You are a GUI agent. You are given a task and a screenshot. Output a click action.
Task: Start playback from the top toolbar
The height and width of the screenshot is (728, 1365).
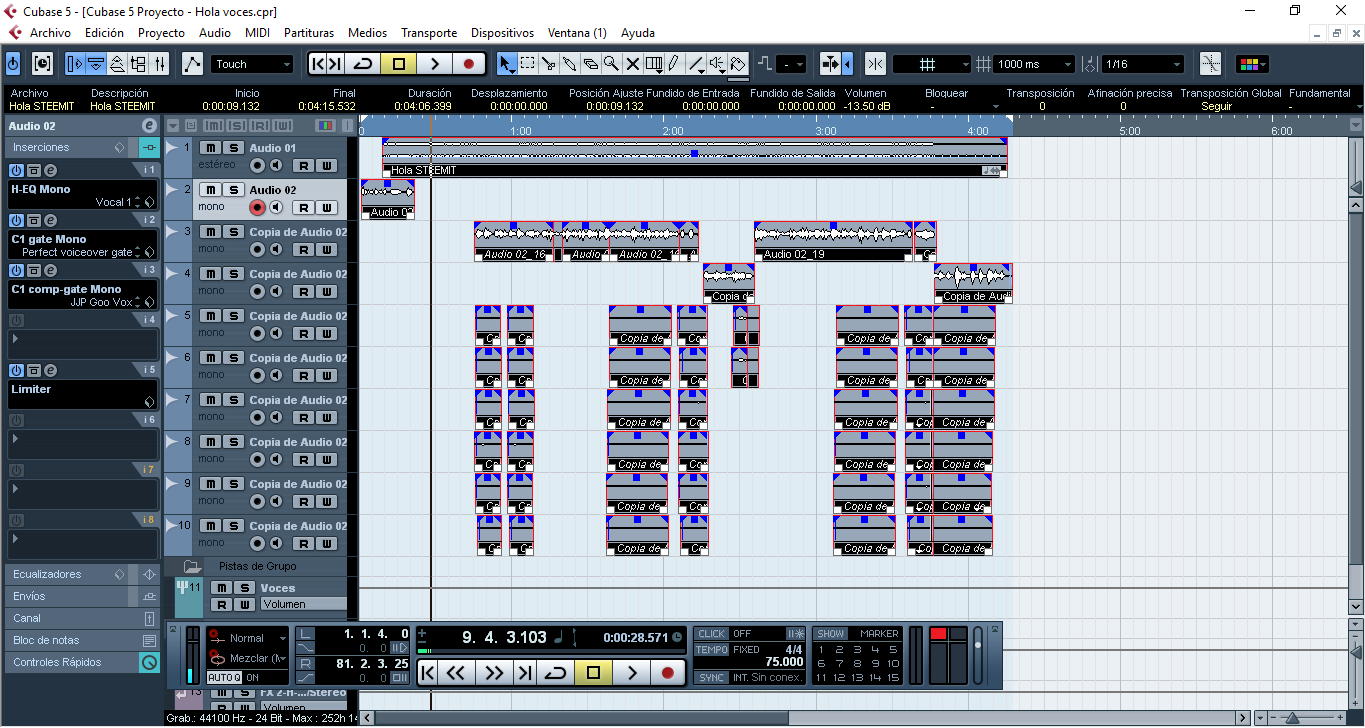(434, 64)
